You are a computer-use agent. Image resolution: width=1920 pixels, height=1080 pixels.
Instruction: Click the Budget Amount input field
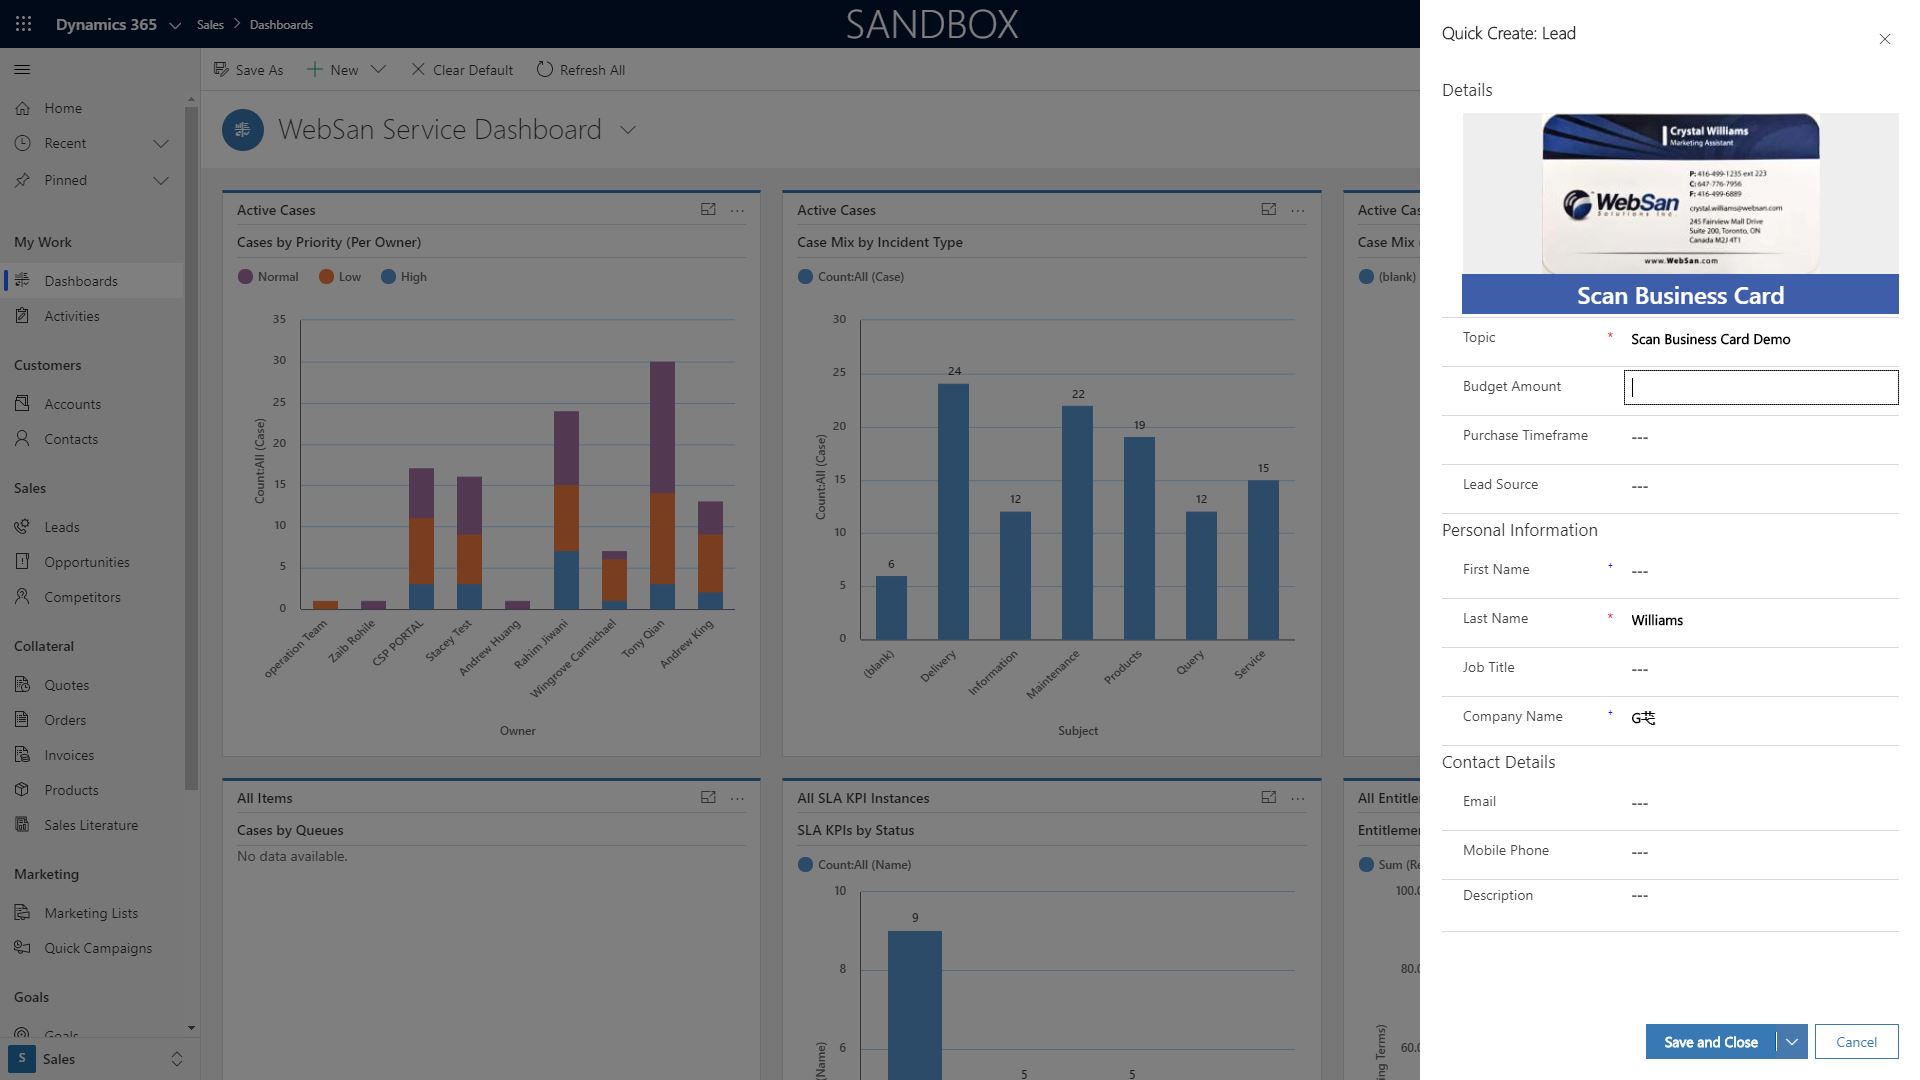[x=1760, y=388]
